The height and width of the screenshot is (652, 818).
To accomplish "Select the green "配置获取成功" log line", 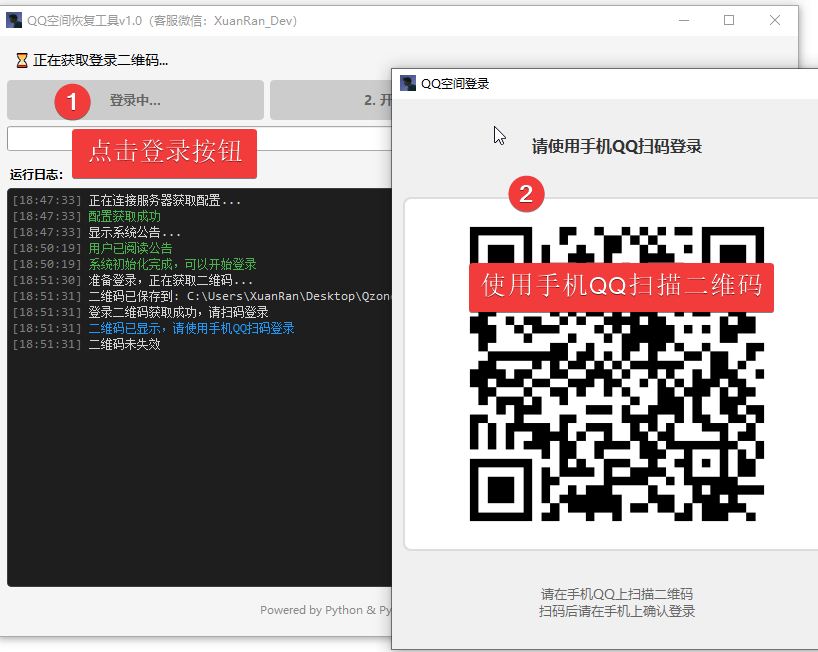I will 124,217.
